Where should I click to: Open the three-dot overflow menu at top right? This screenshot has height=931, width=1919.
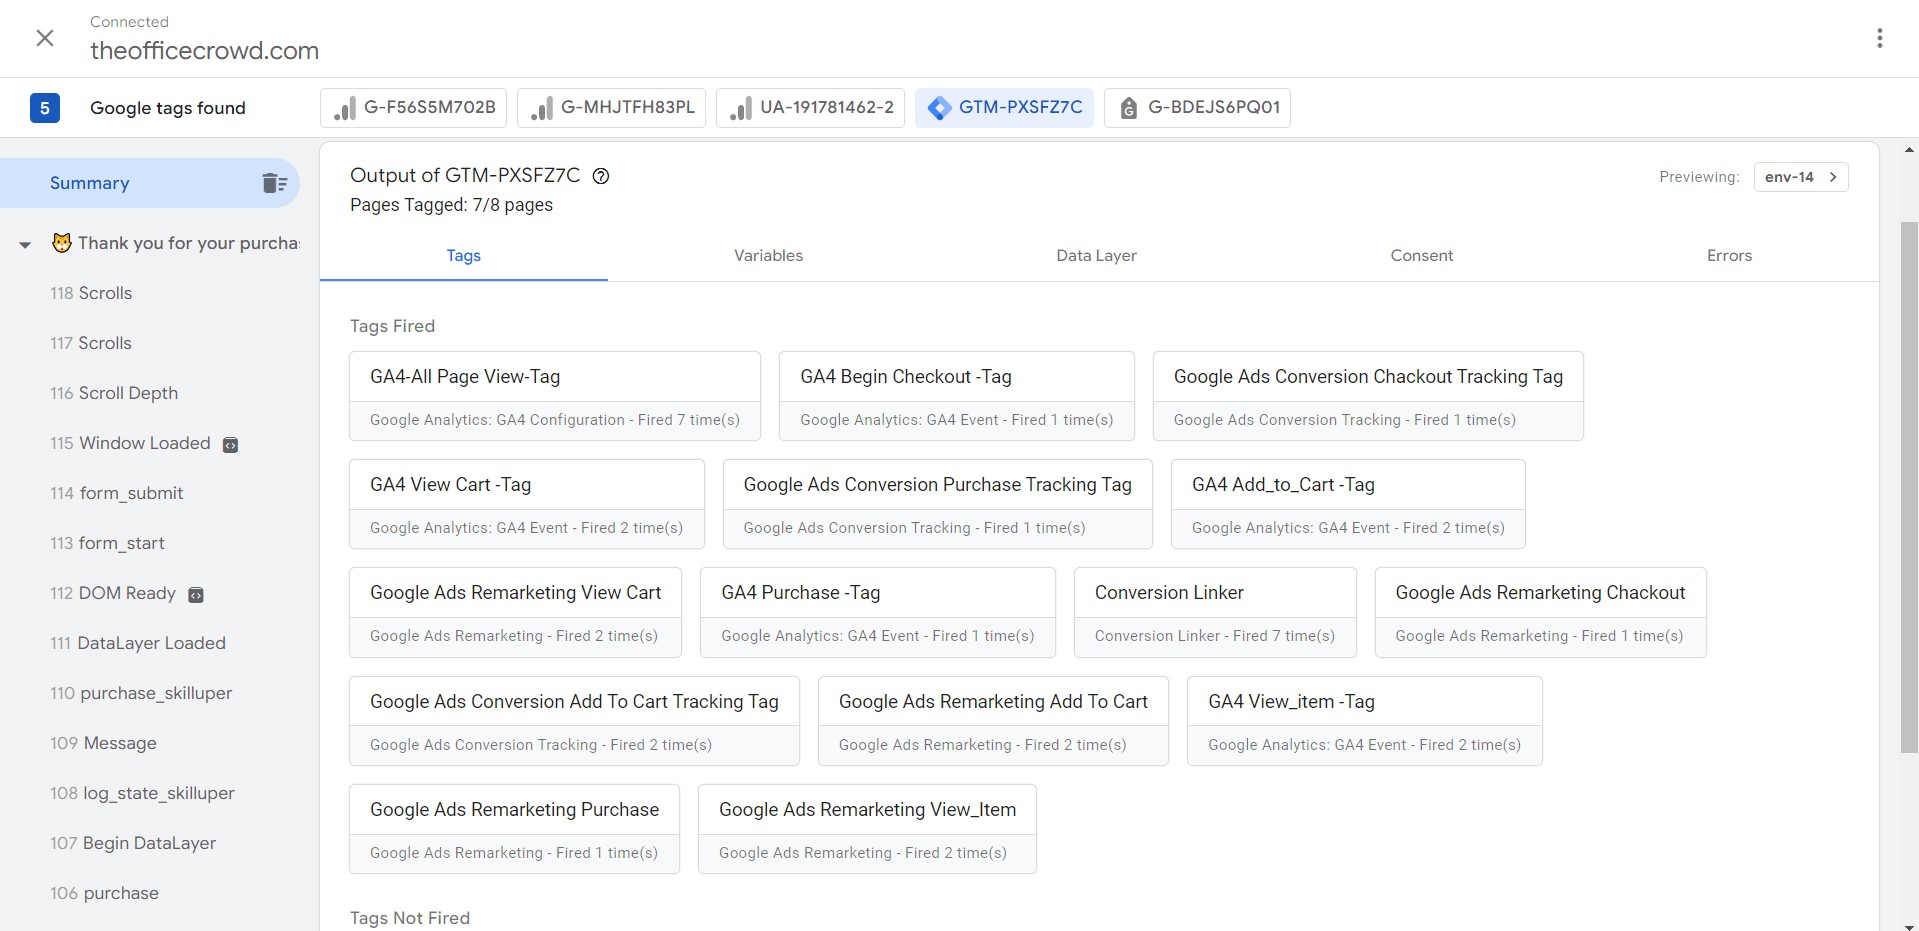point(1881,38)
